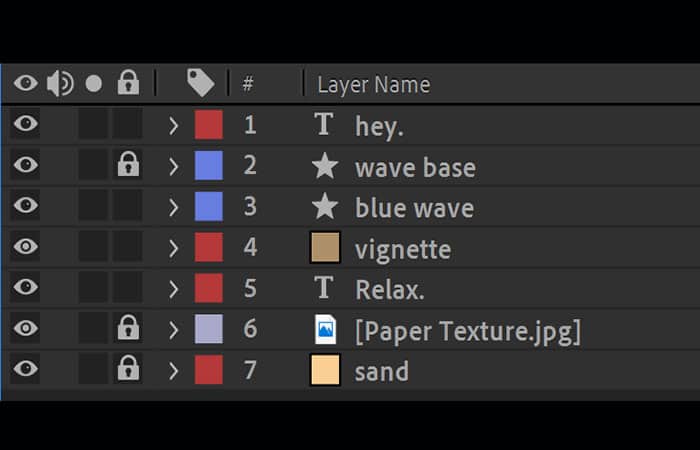Click the Layer Name column header
This screenshot has height=450, width=700.
coord(374,84)
